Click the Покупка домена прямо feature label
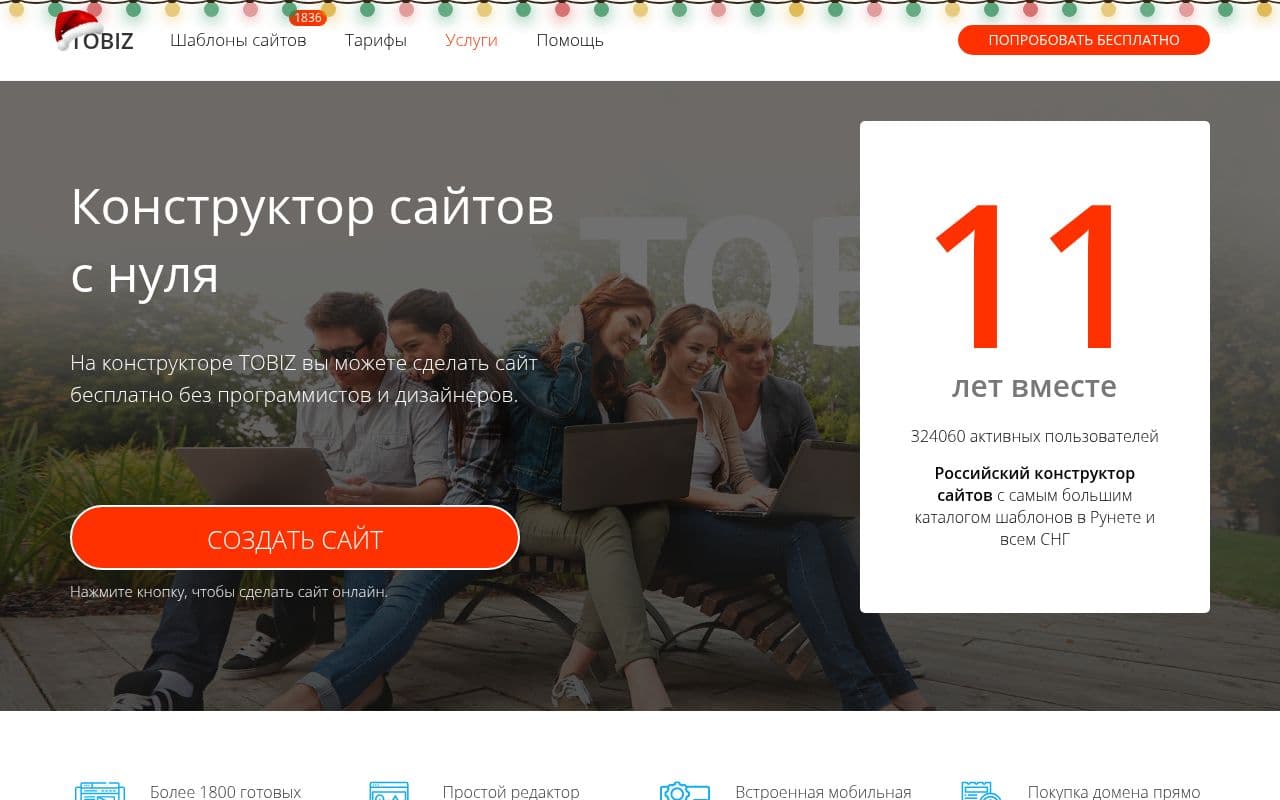1280x800 pixels. coord(1113,791)
